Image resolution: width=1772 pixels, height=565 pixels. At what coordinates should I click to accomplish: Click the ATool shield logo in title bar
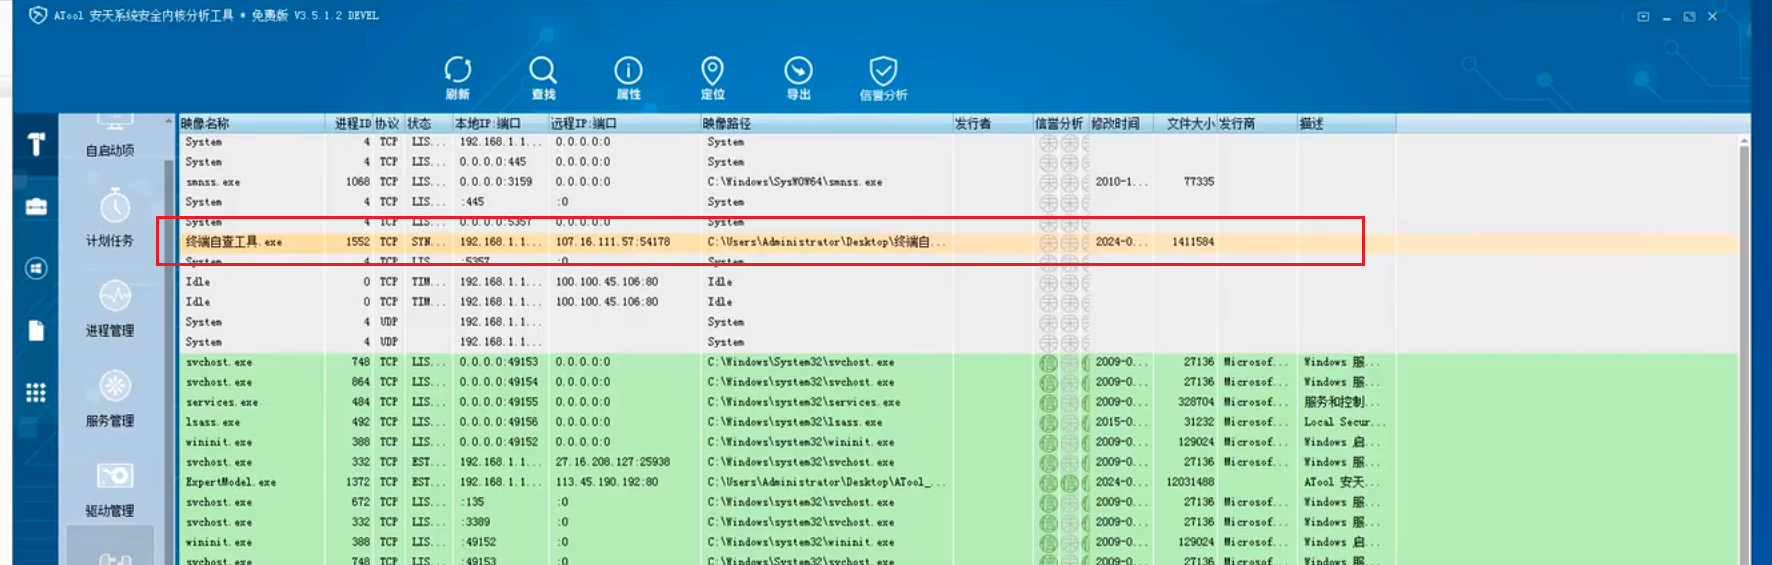38,15
